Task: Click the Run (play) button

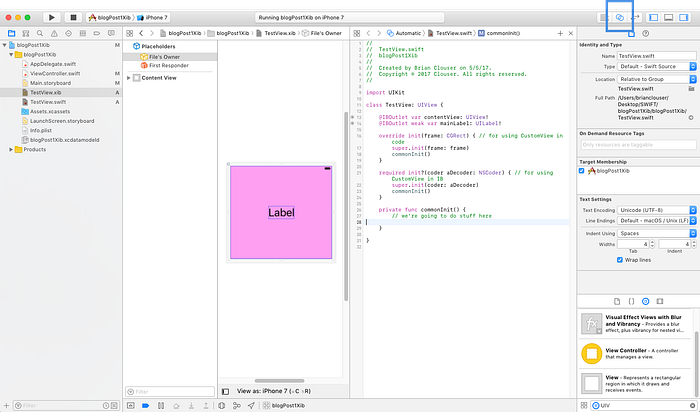Action: pos(52,17)
